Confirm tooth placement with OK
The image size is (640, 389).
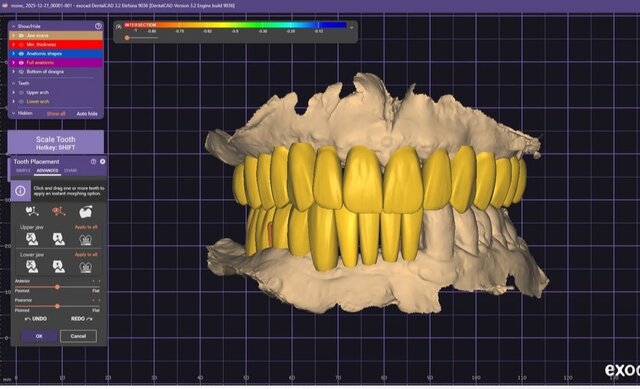coord(39,336)
